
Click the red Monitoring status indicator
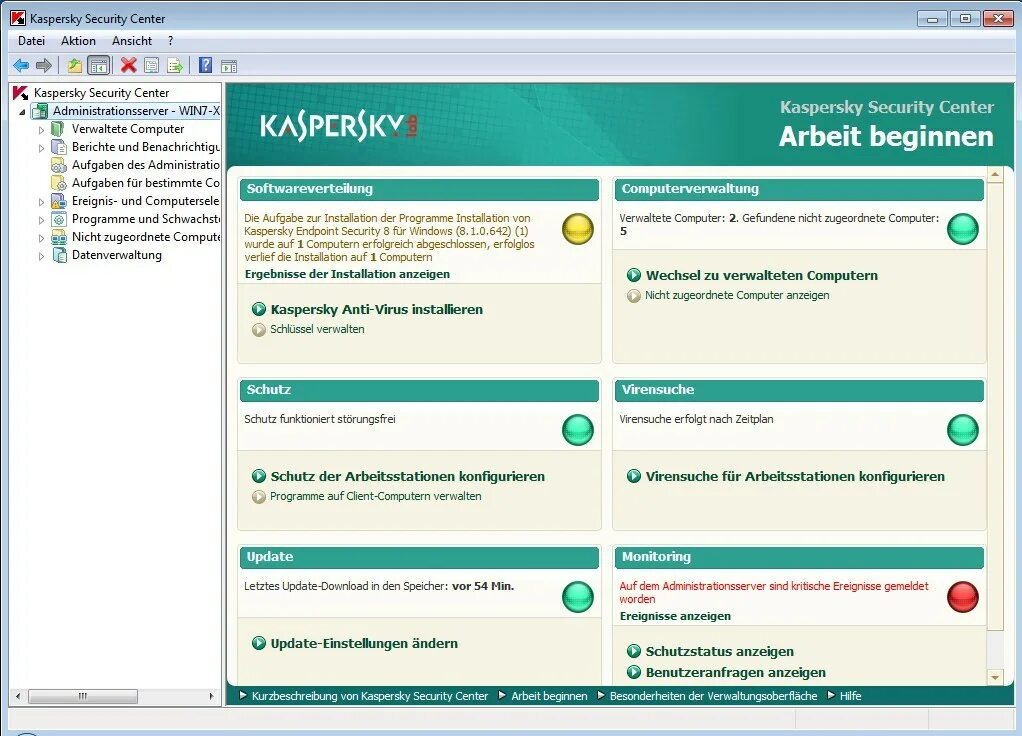tap(963, 596)
